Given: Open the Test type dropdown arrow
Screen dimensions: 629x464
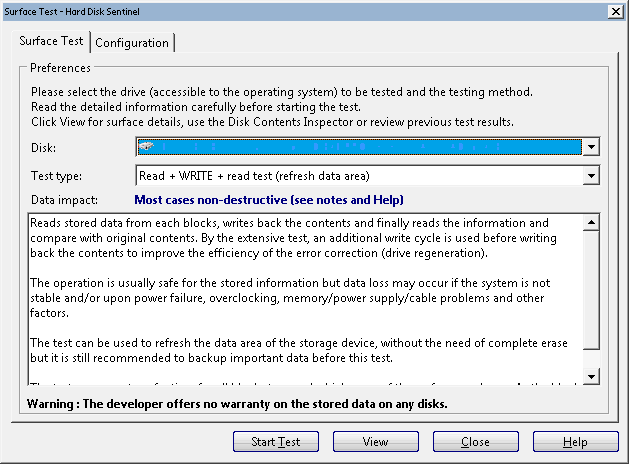Looking at the screenshot, I should pos(591,176).
